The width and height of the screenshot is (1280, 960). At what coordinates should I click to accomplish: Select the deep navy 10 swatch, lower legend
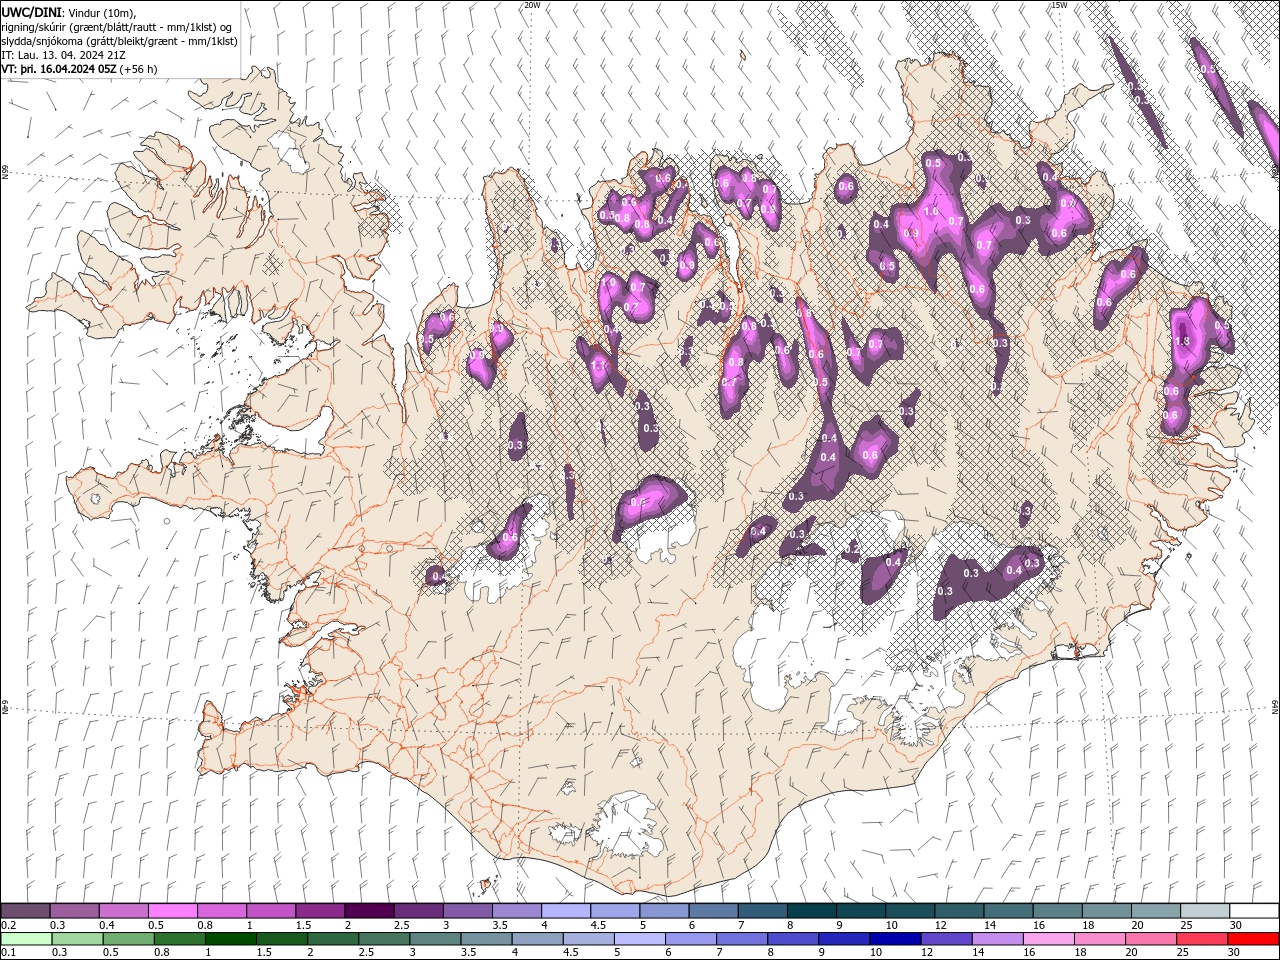(895, 939)
